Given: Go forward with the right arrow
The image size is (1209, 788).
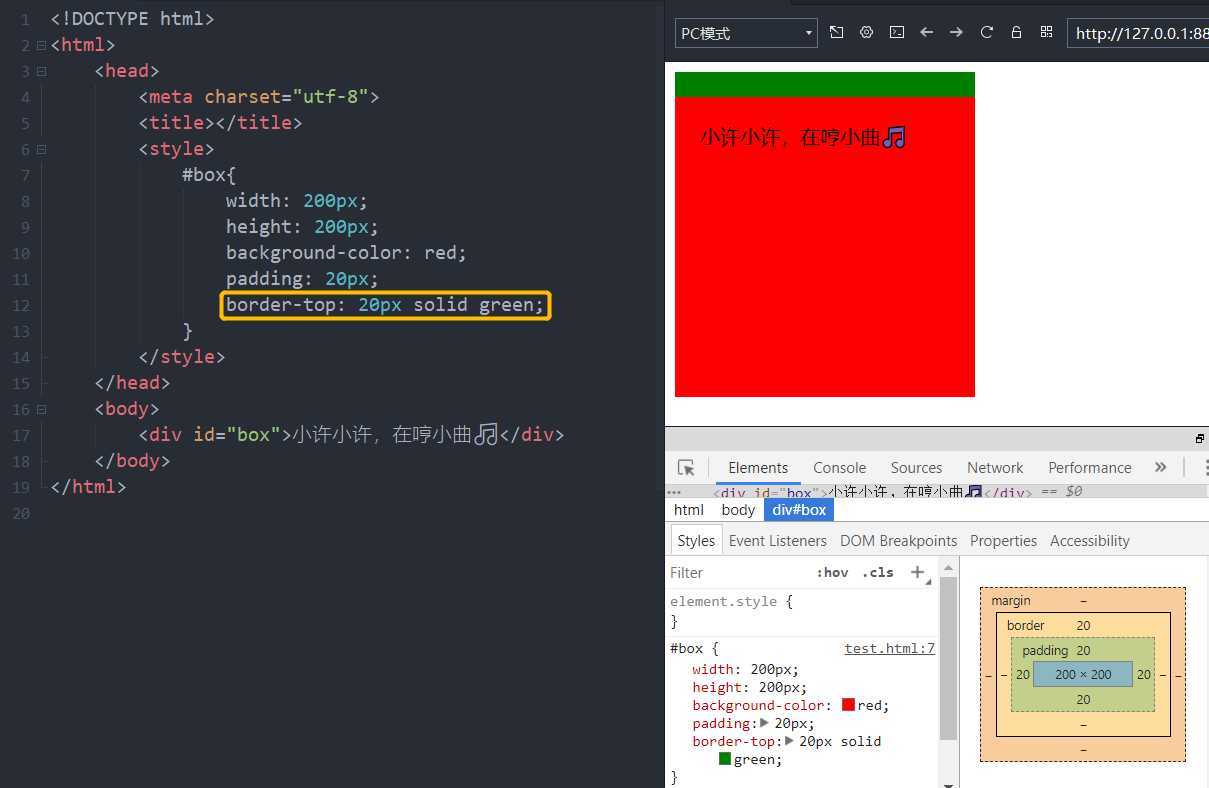Looking at the screenshot, I should click(957, 32).
